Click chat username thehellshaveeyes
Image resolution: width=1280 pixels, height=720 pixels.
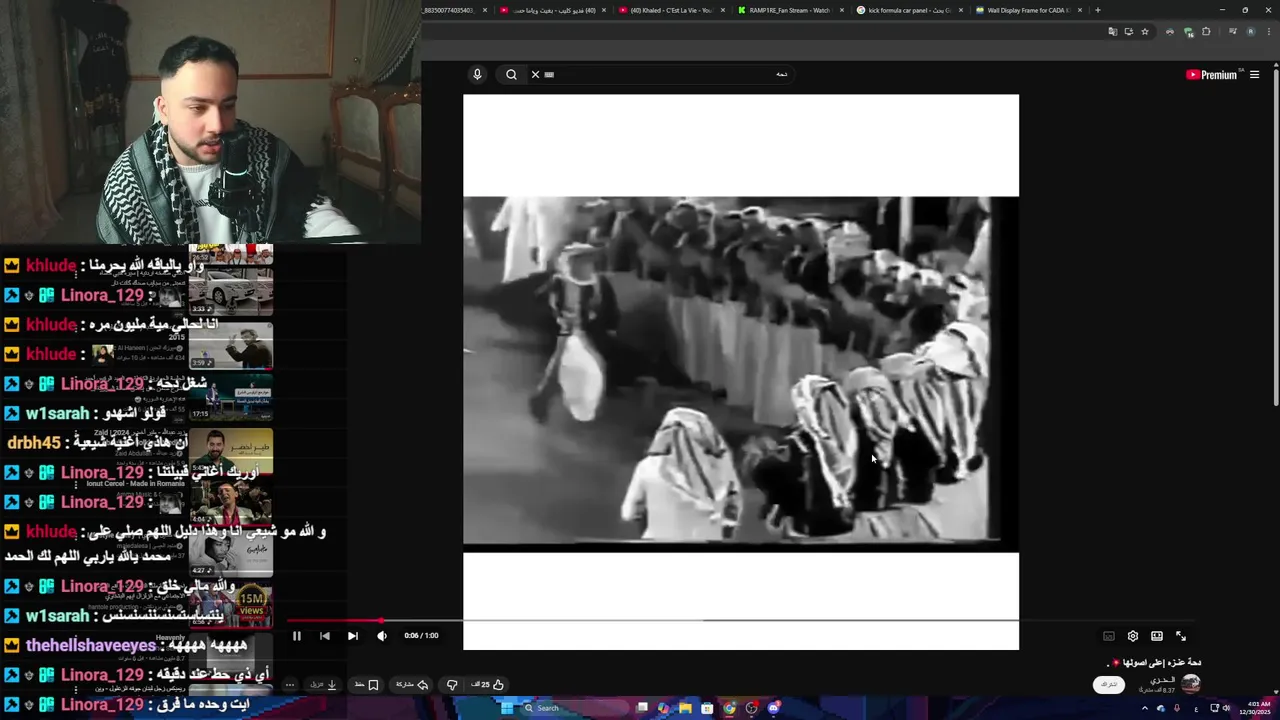(91, 646)
